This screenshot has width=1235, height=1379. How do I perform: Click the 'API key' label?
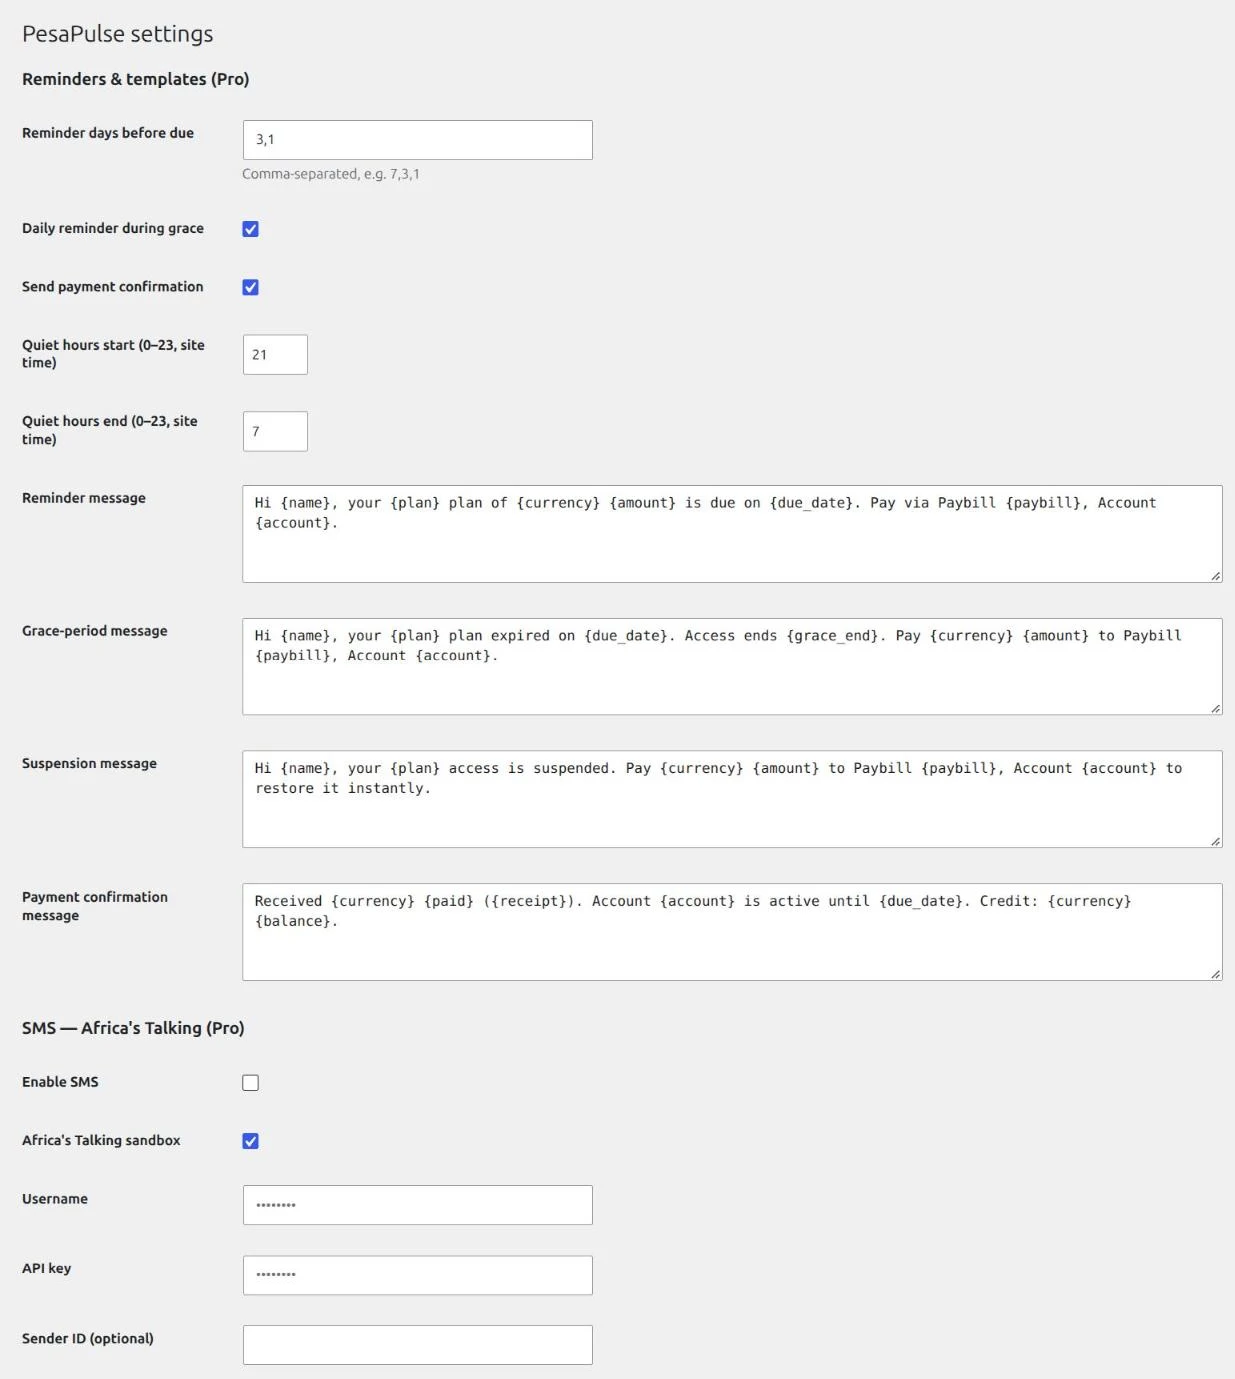[x=47, y=1268]
